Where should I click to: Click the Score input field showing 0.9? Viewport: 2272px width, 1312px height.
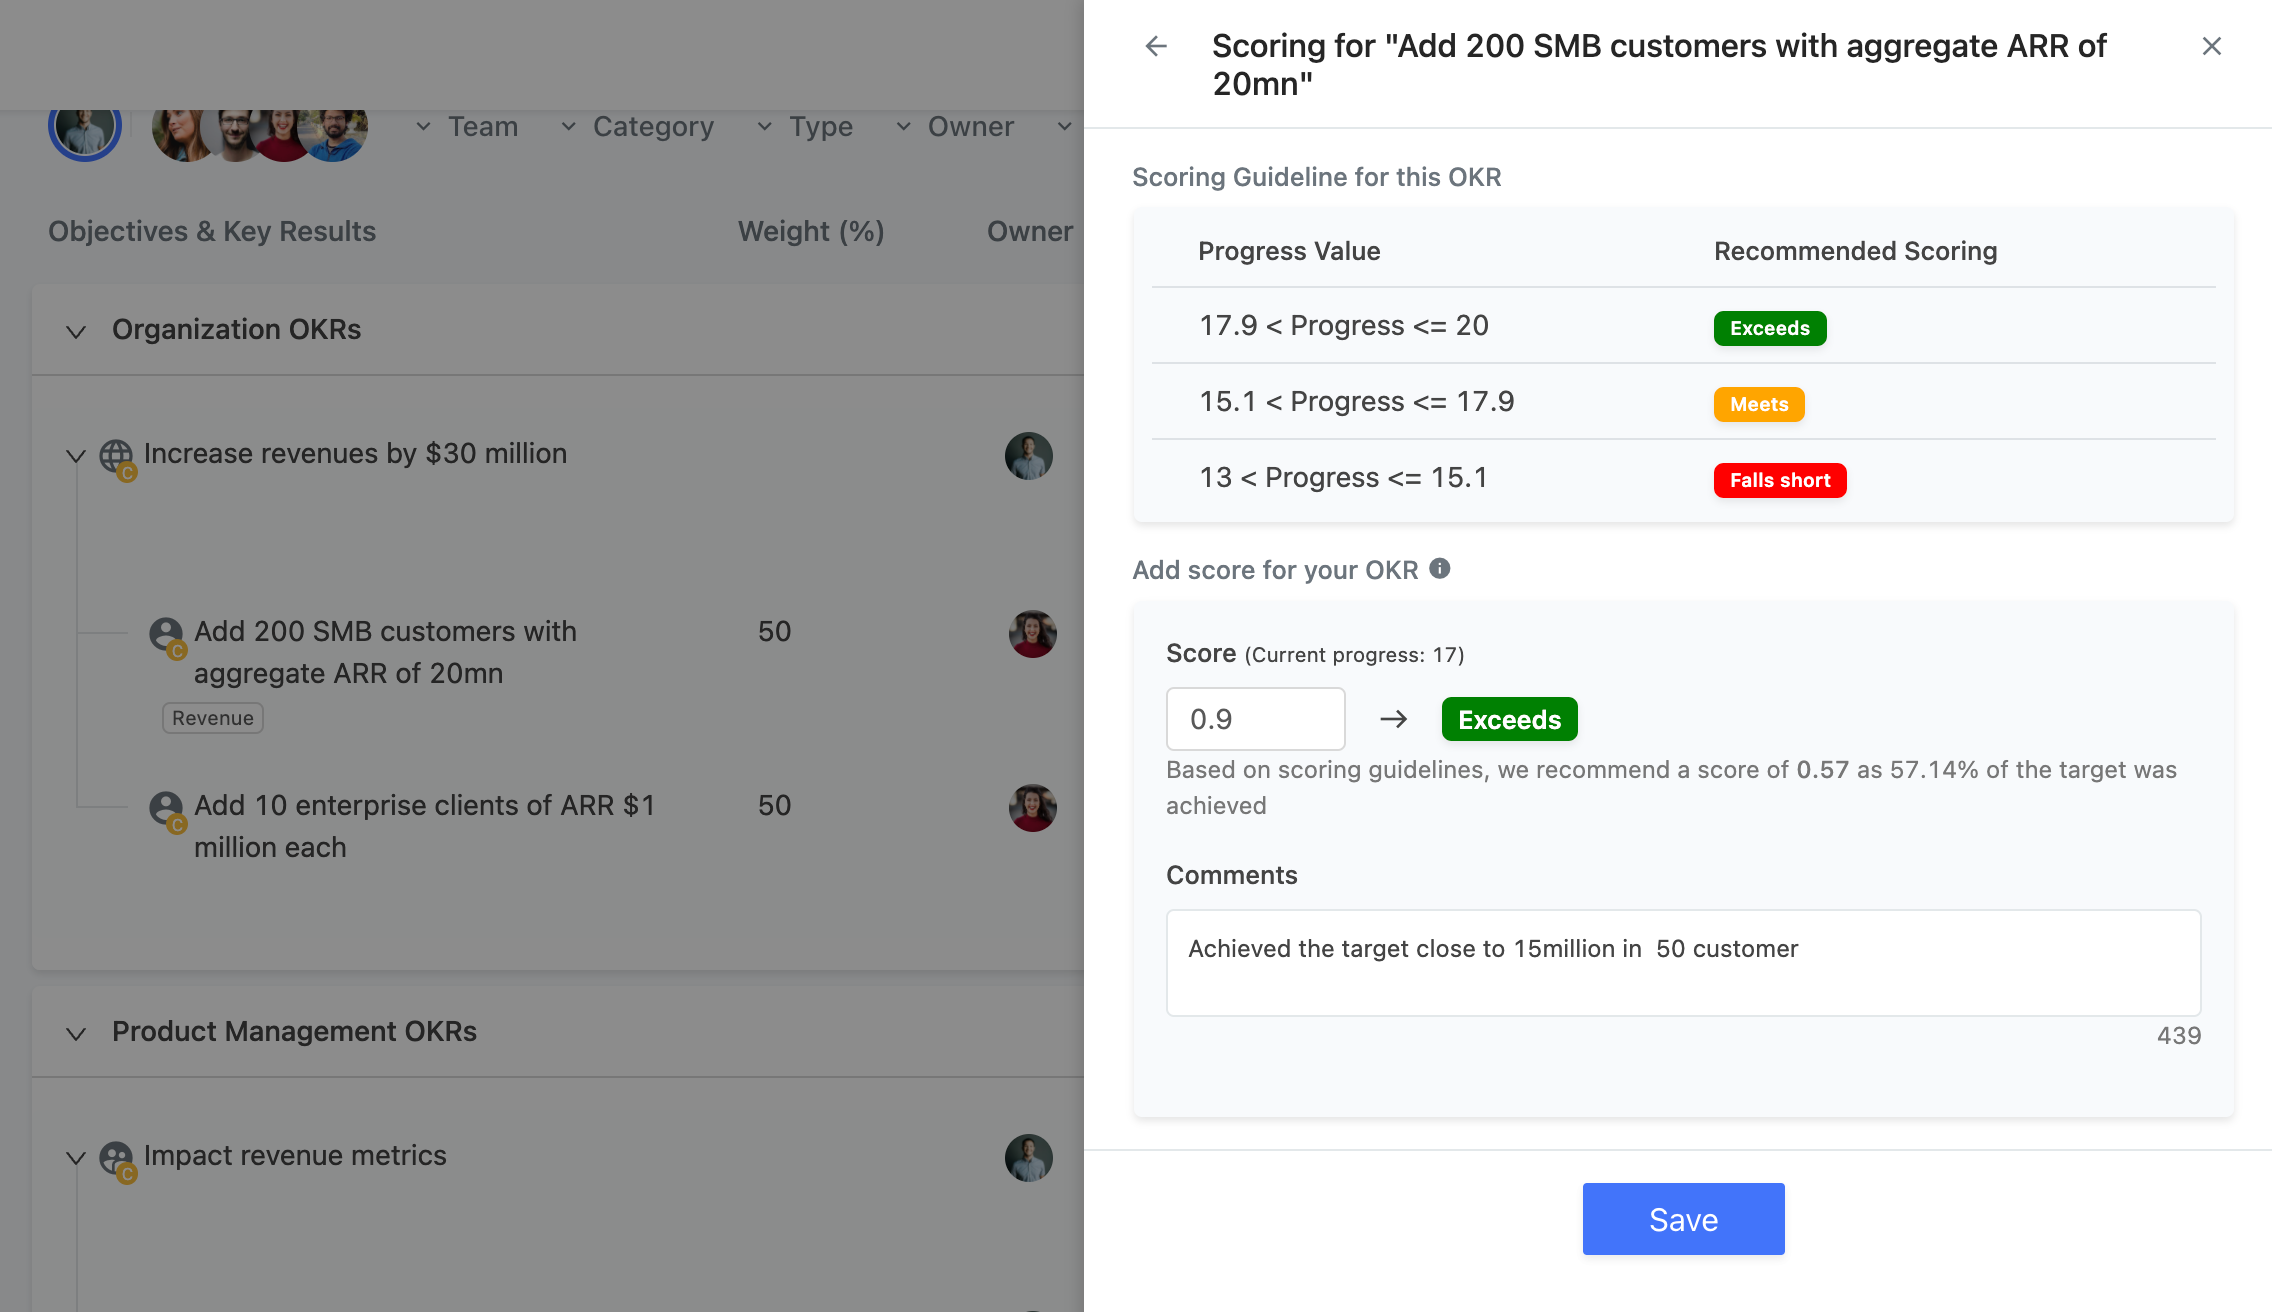click(x=1255, y=719)
